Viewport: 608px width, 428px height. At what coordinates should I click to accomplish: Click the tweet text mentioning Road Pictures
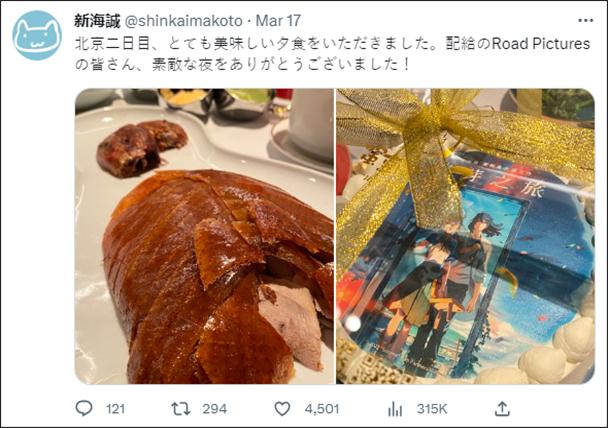point(541,43)
